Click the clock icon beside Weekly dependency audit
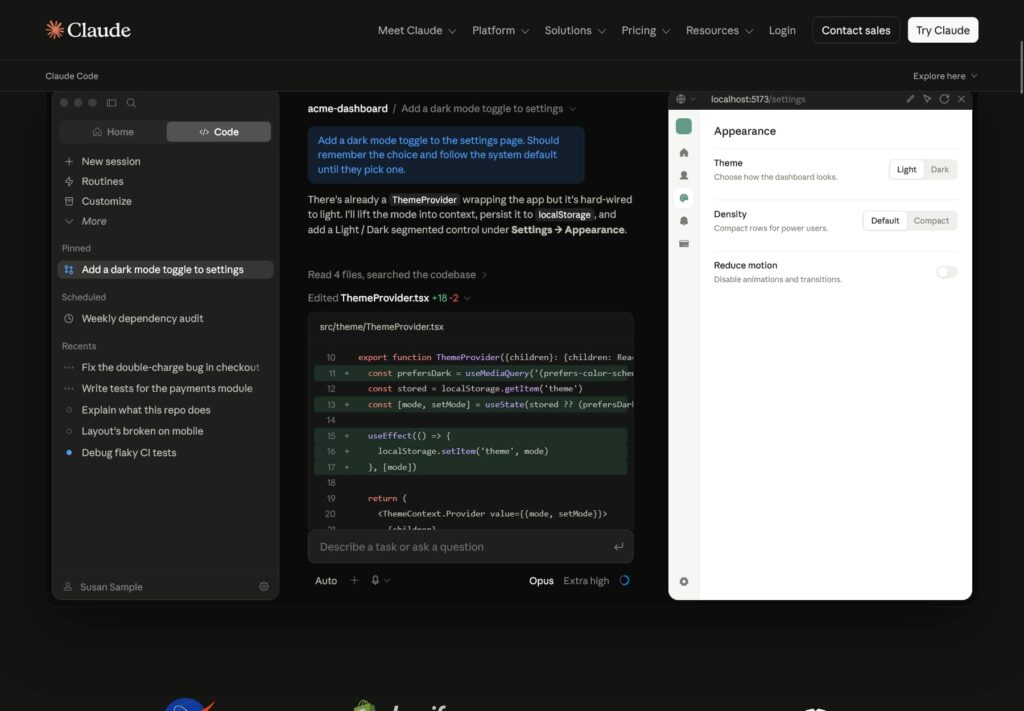Image resolution: width=1024 pixels, height=711 pixels. pyautogui.click(x=69, y=319)
